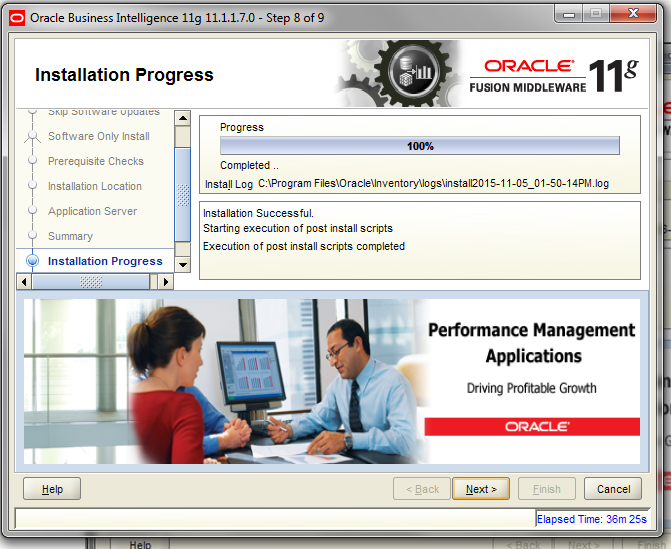
Task: Select the Software Only Install step
Action: click(x=99, y=136)
